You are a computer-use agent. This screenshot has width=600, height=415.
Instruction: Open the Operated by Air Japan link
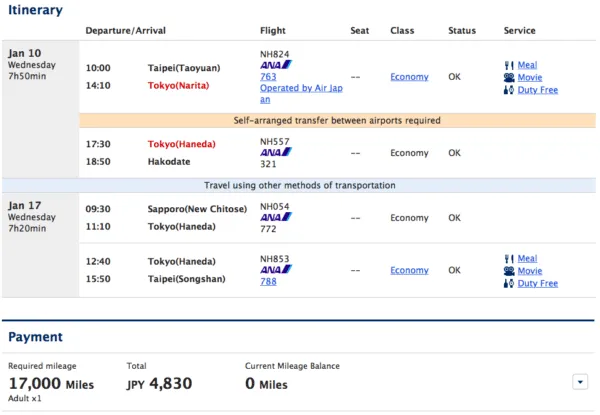click(x=302, y=94)
